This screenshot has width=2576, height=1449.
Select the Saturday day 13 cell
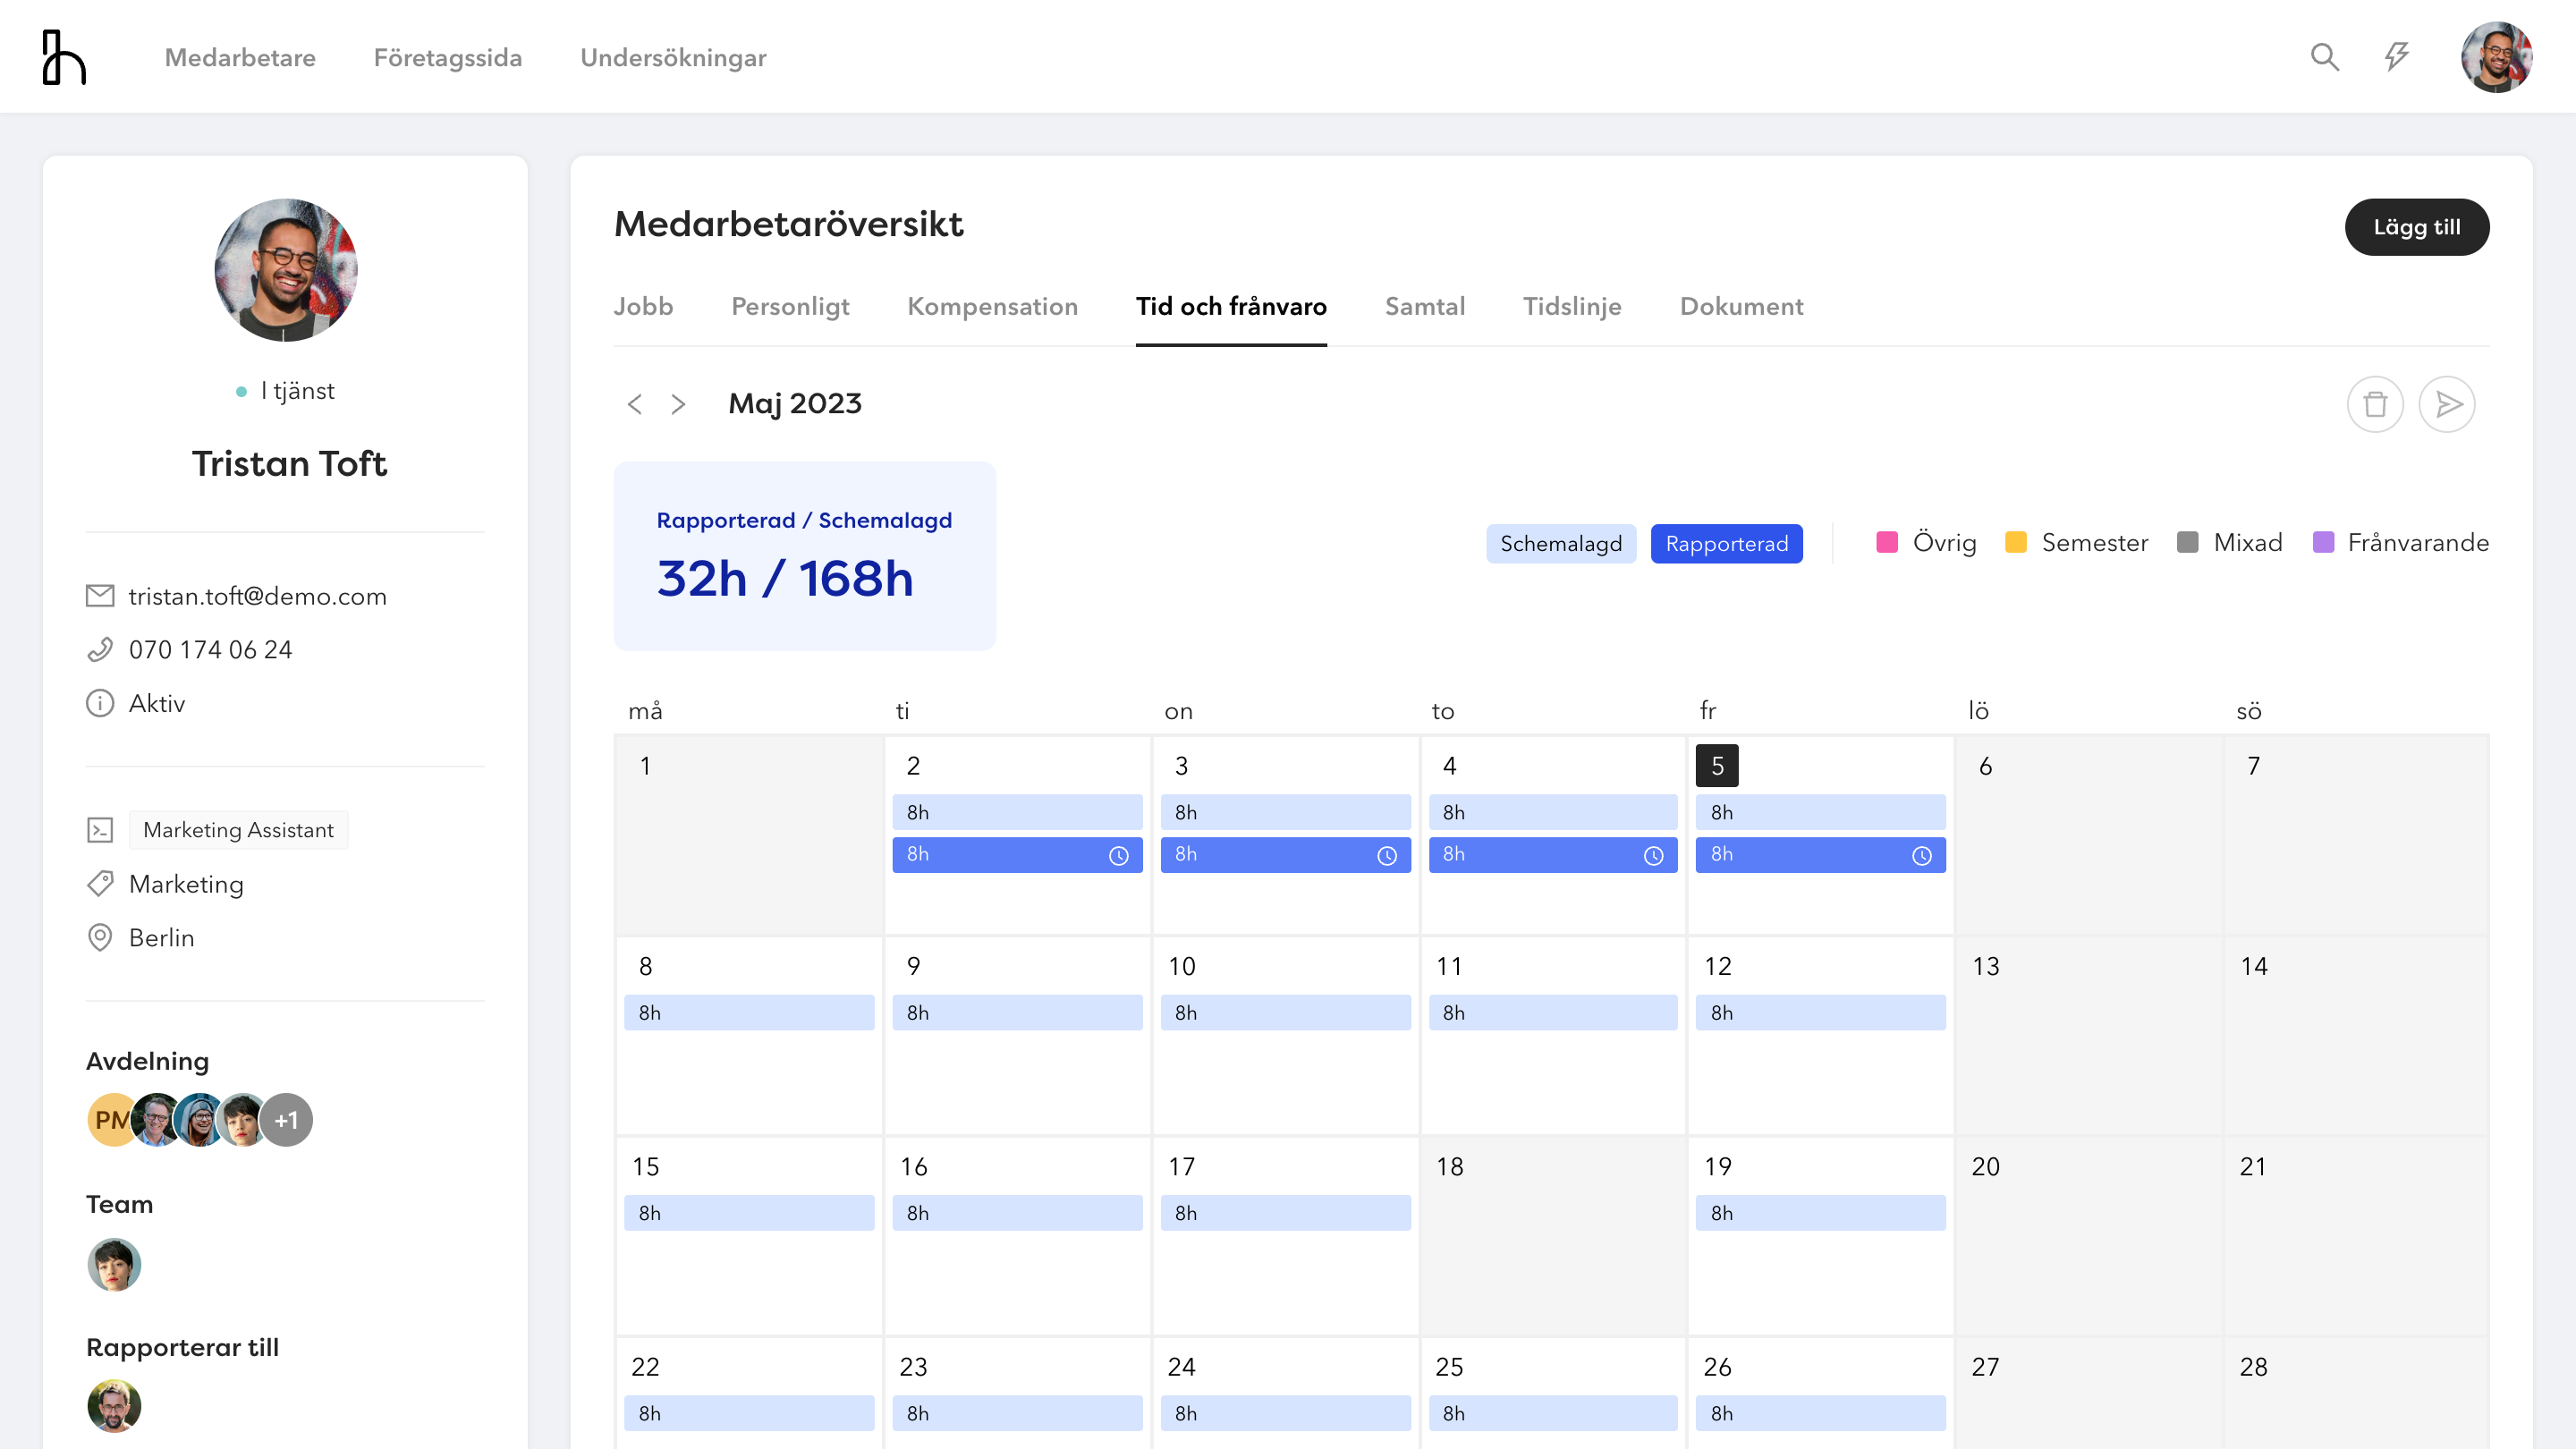pos(2088,1035)
